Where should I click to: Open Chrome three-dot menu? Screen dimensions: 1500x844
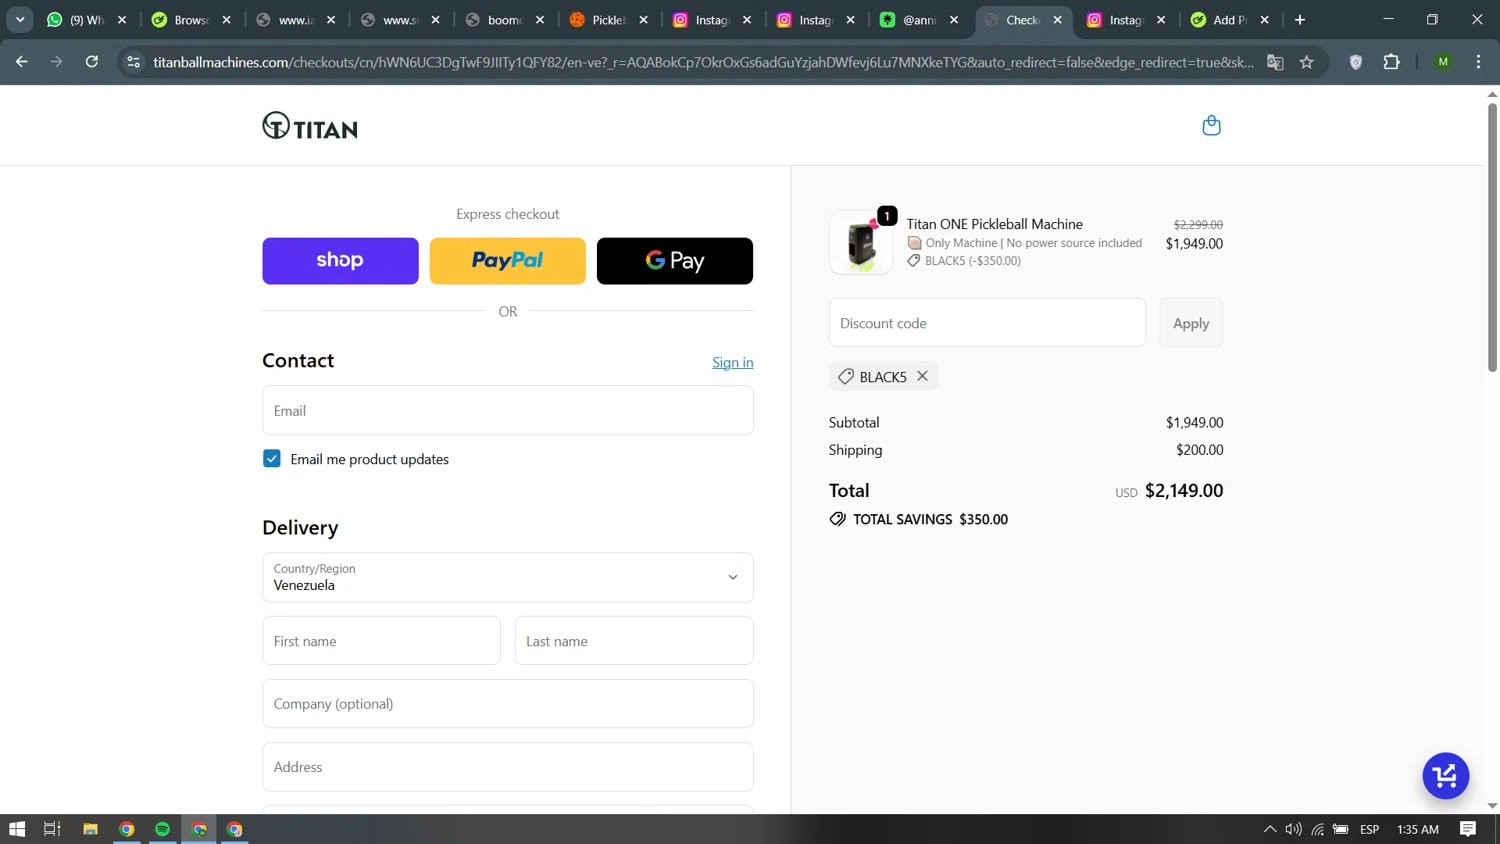coord(1478,62)
